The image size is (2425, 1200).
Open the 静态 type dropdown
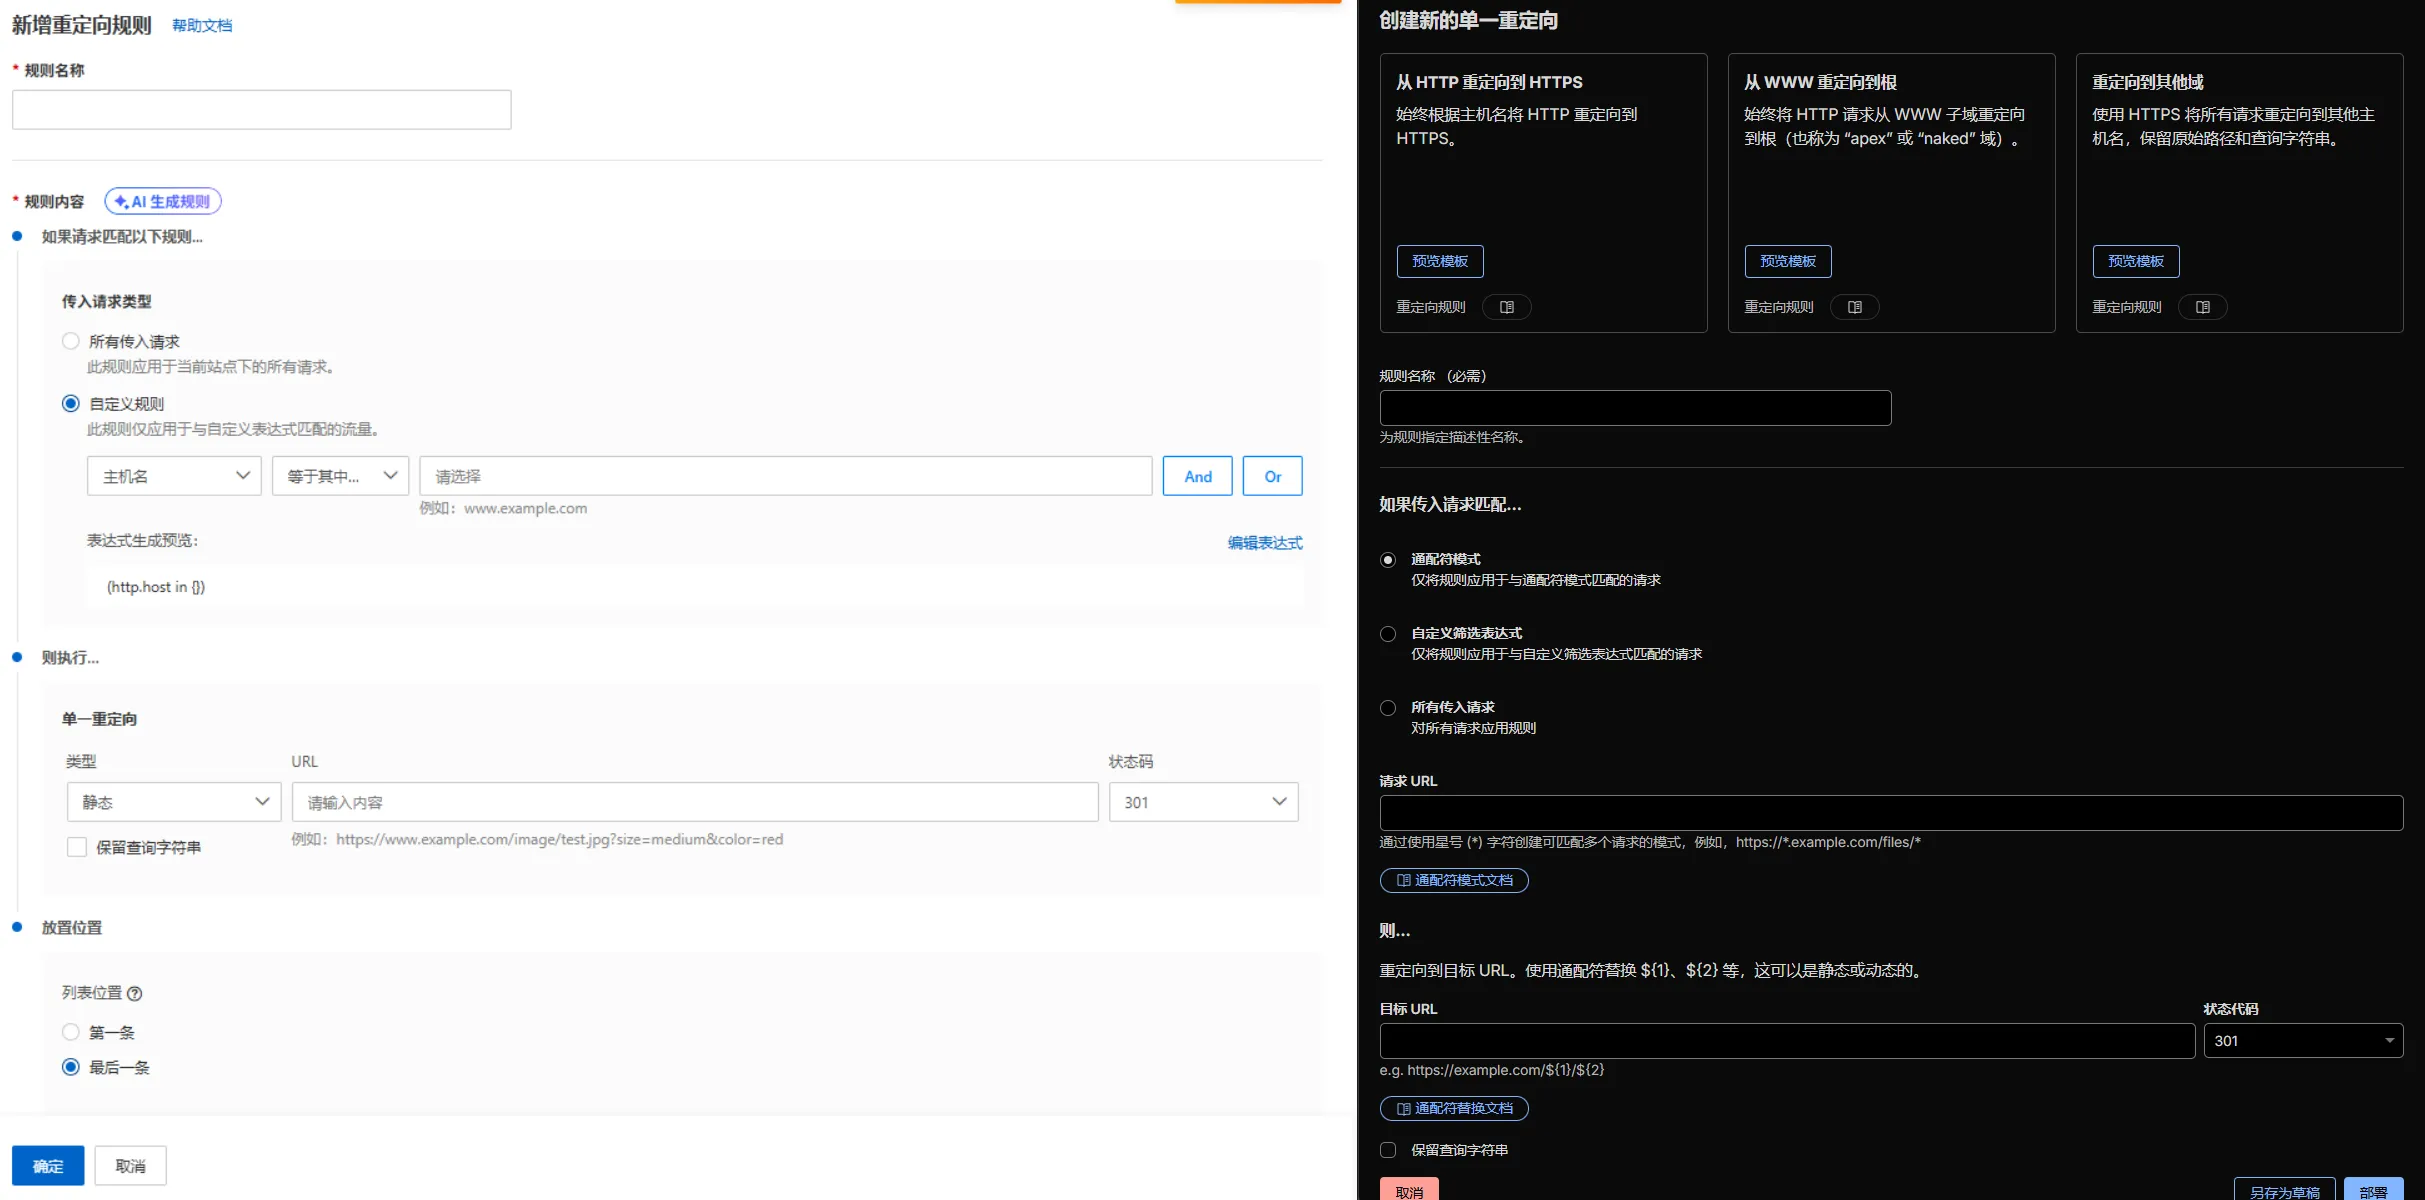[x=174, y=802]
